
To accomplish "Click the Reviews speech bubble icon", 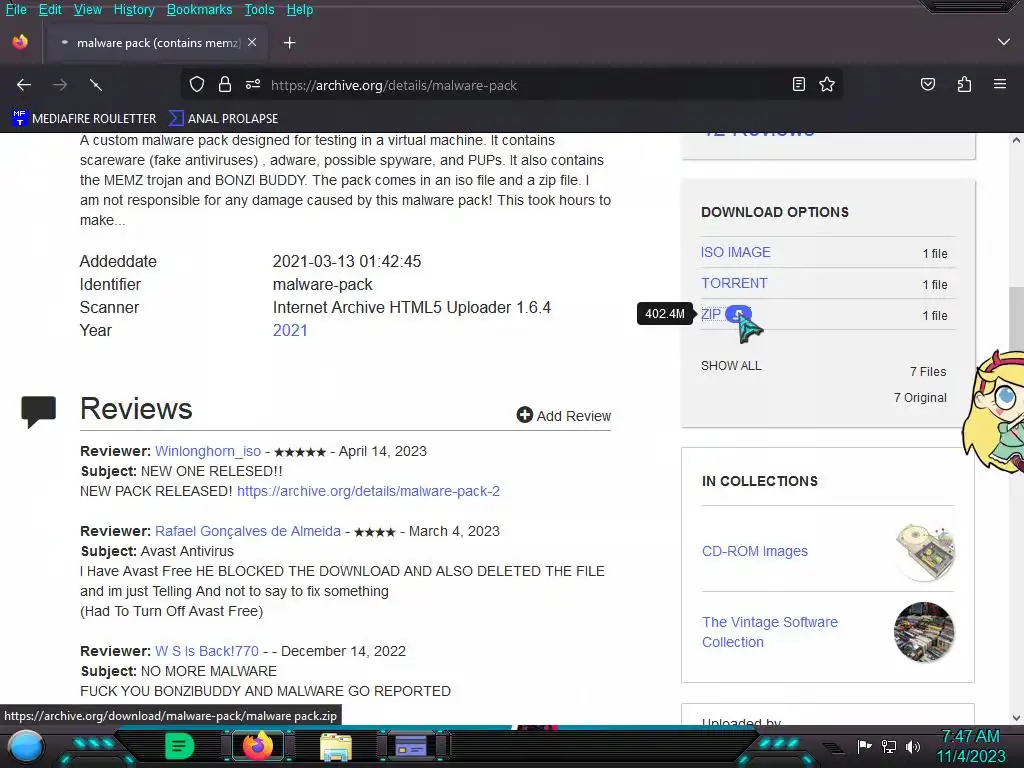I will point(39,411).
